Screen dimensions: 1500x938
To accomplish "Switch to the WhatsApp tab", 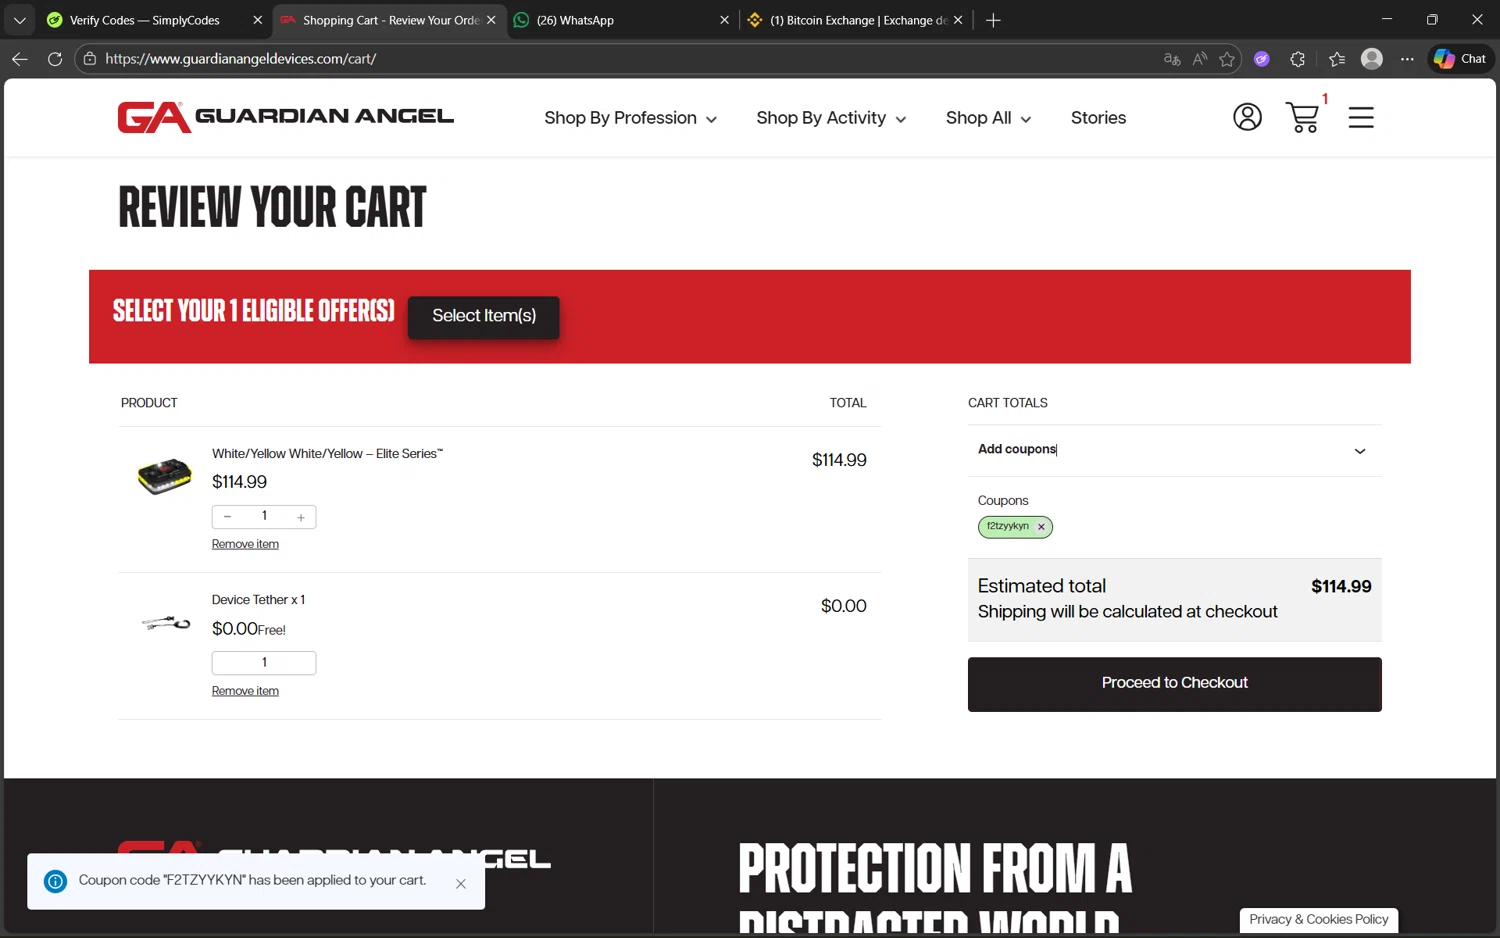I will 610,20.
